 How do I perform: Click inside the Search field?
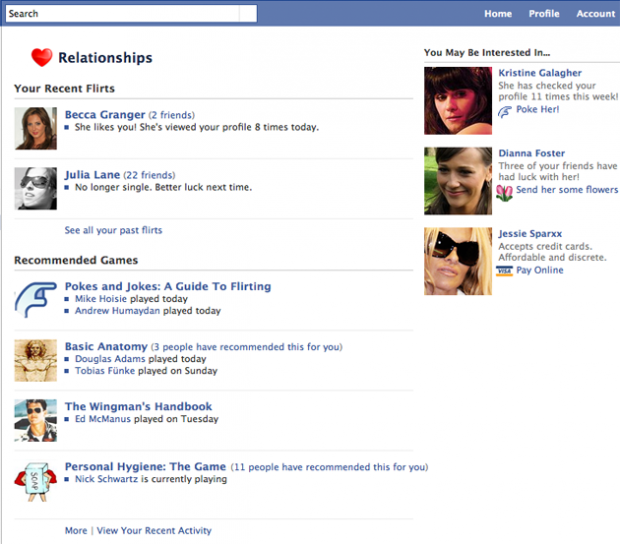point(123,13)
